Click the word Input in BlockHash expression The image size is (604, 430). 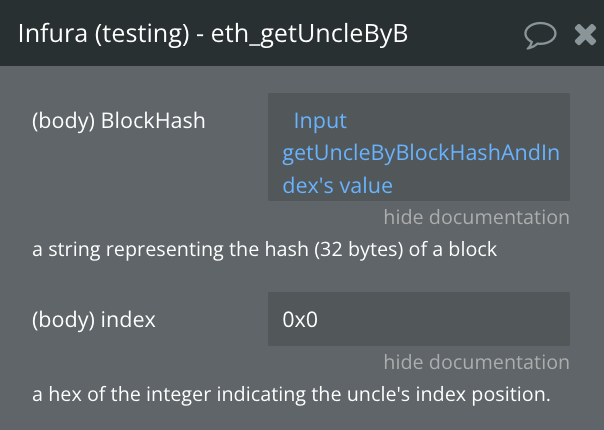click(319, 121)
